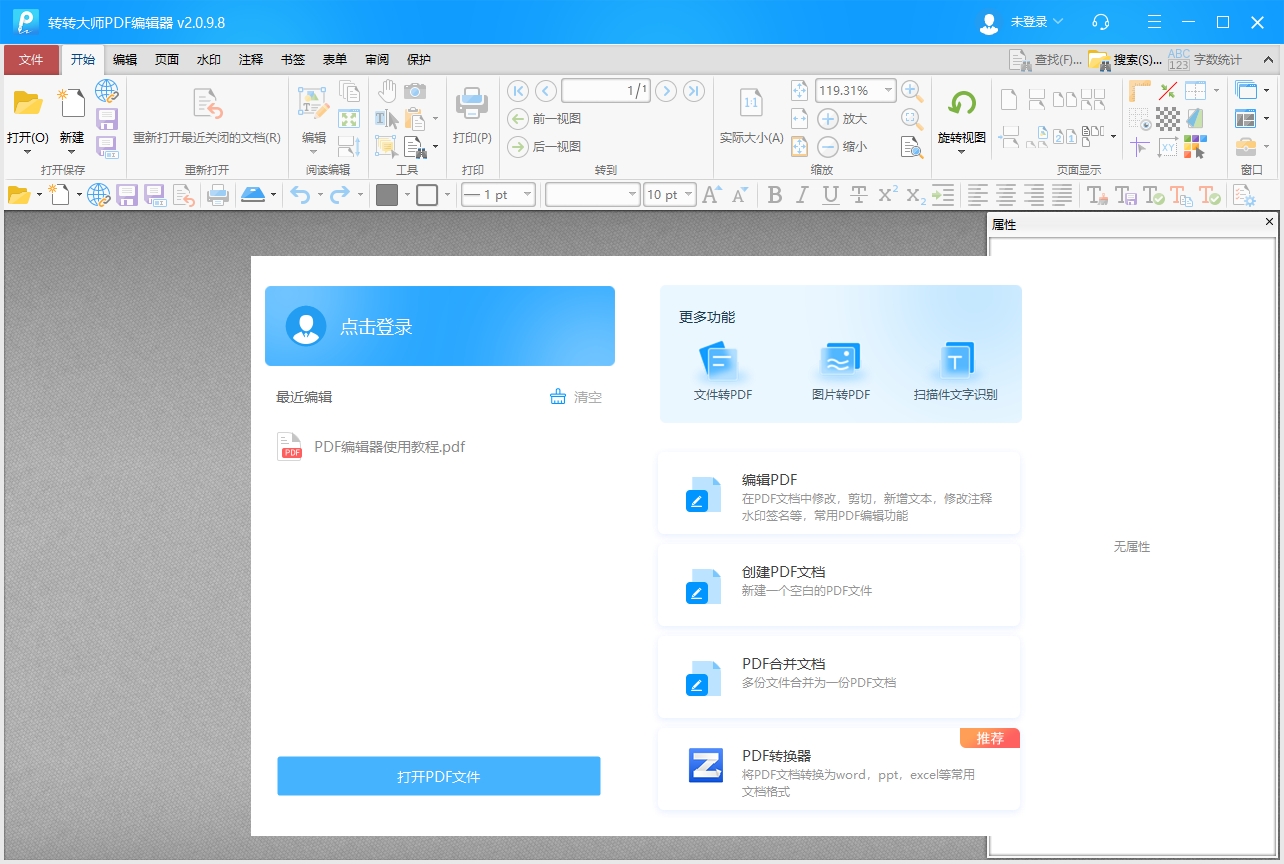The image size is (1284, 864).
Task: Click the 打开PDF文件 button
Action: [438, 776]
